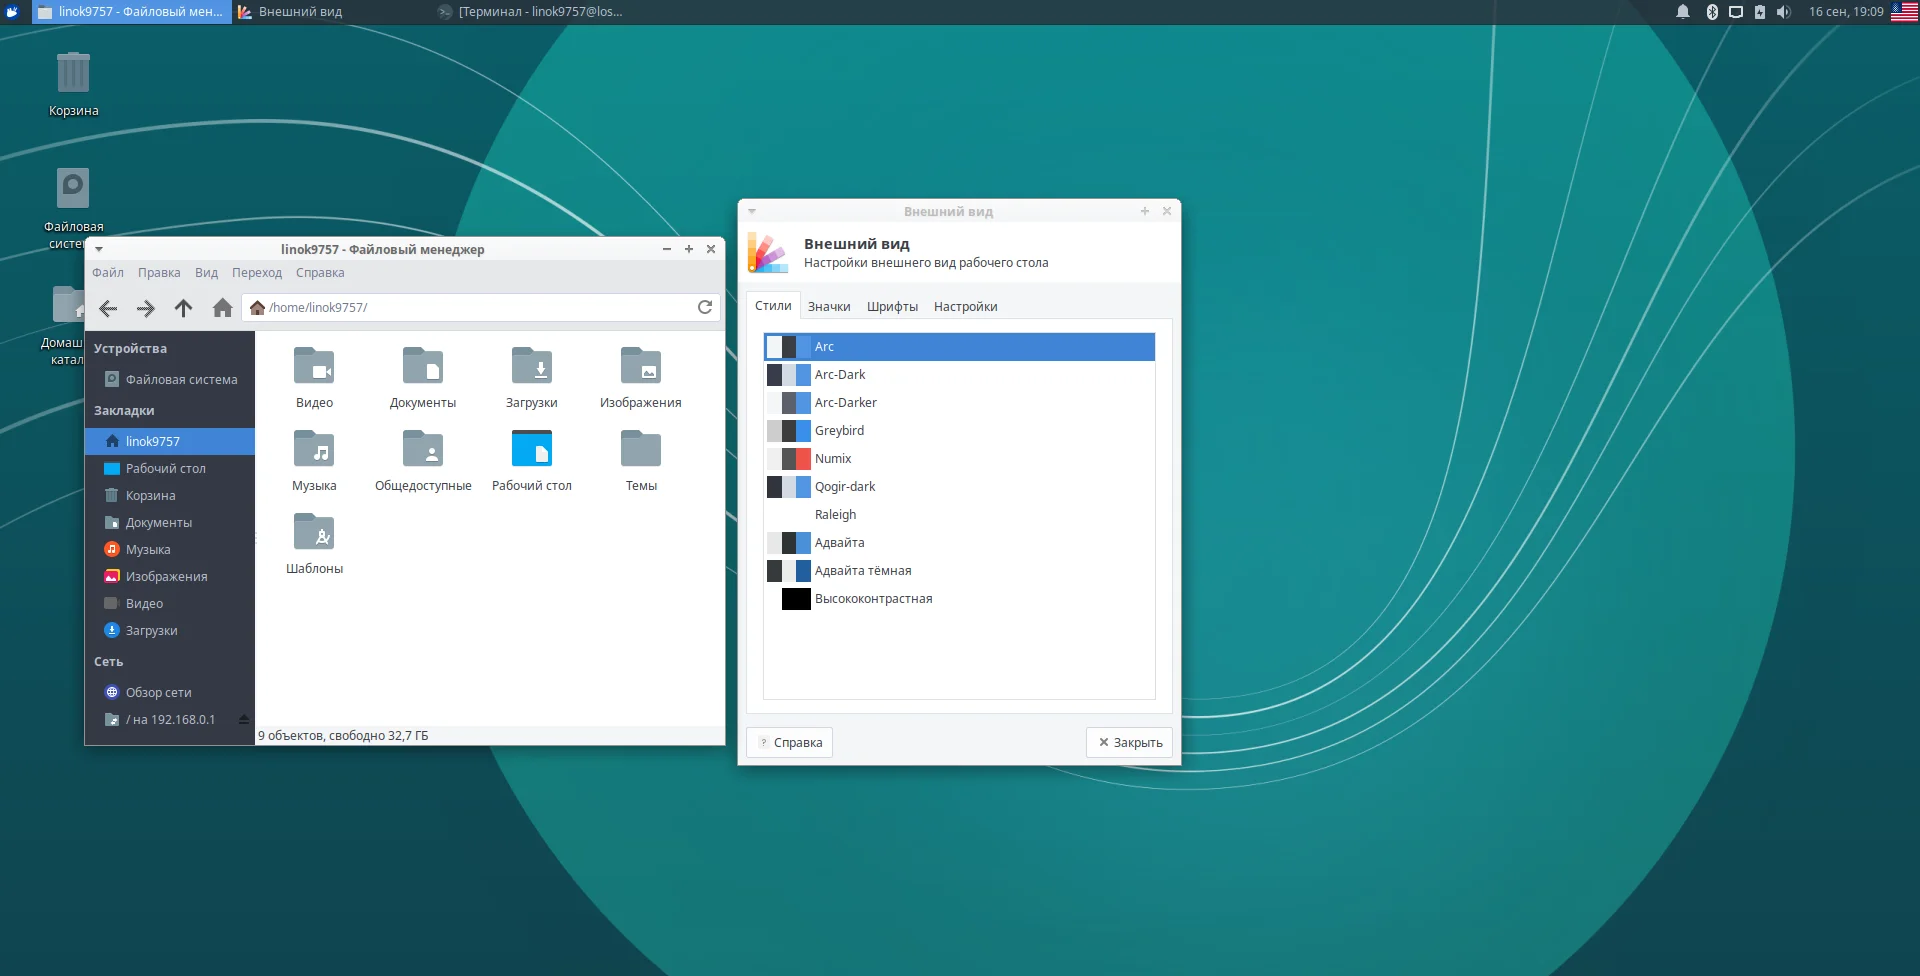Click the /home/linok9757/ address field
Screen dimensions: 1920x976
[481, 307]
